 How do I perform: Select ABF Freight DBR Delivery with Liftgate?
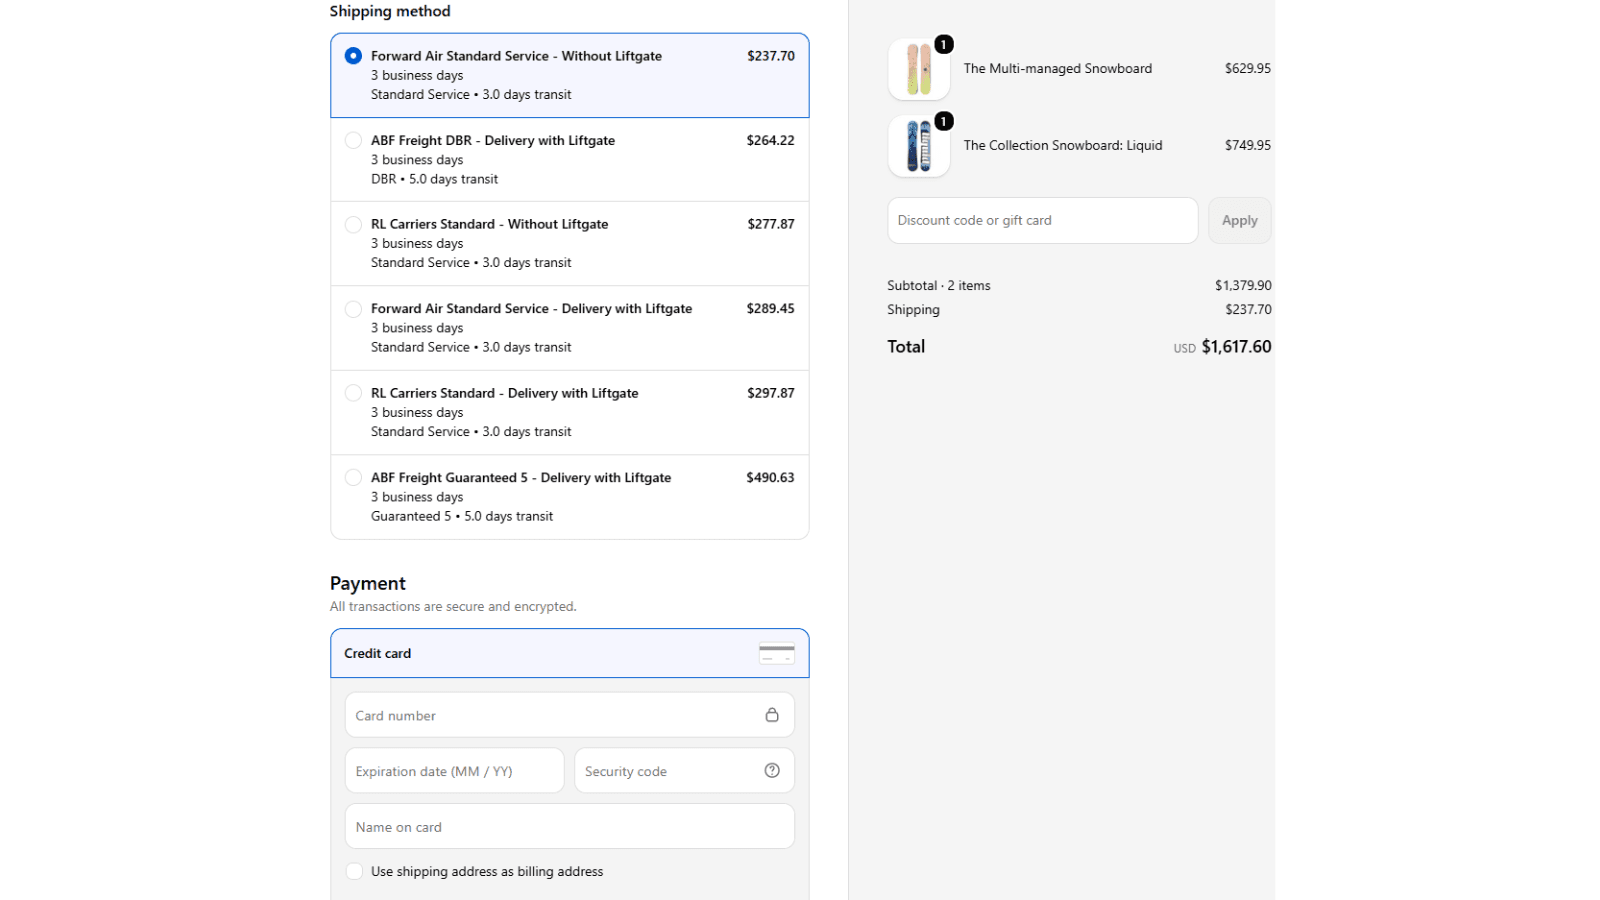570,160
